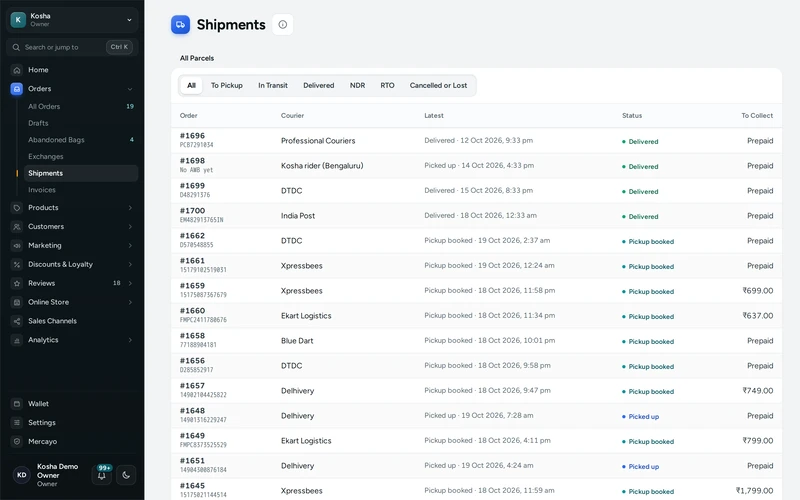
Task: Expand the Marketing submenu chevron
Action: pos(130,245)
